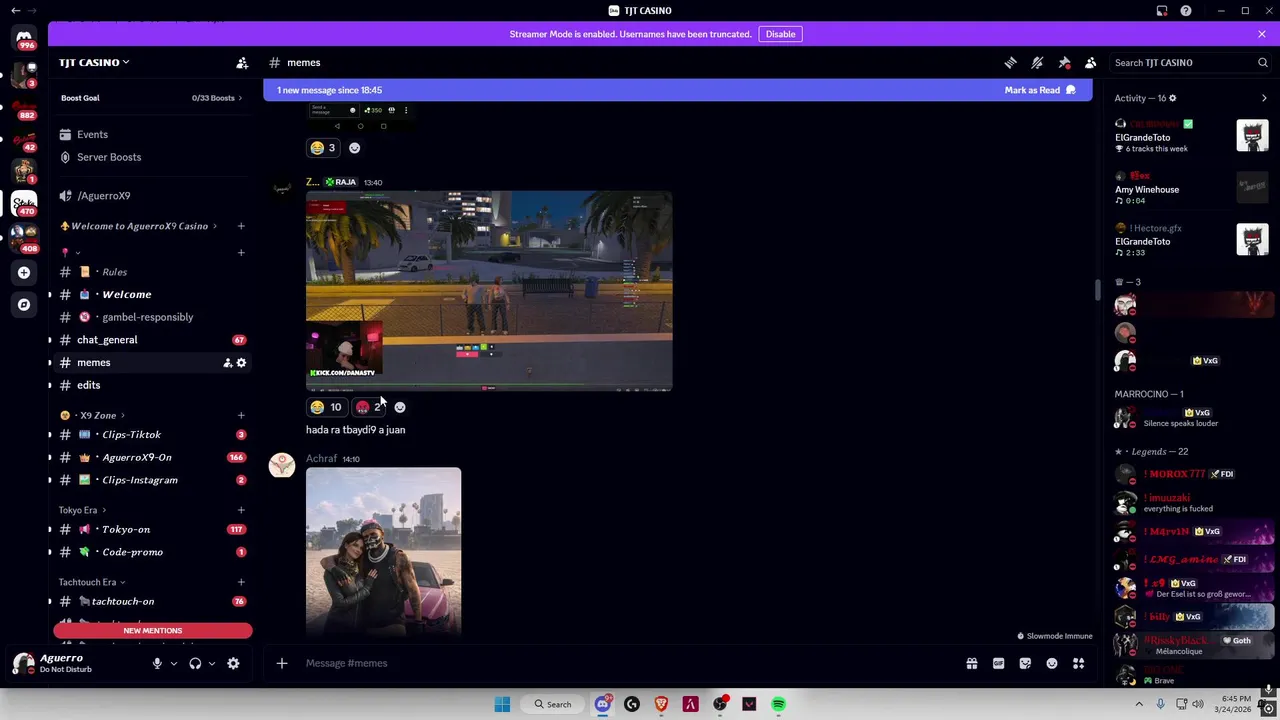Toggle the laughing reaction with count 3
The image size is (1280, 720).
point(323,148)
